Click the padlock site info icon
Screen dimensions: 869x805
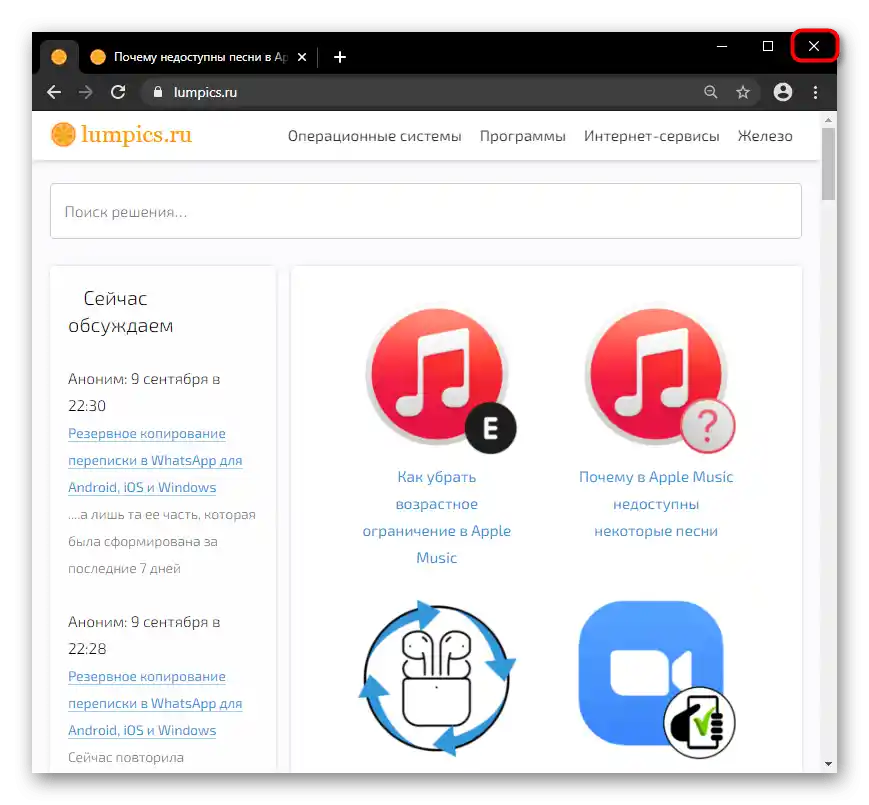158,92
